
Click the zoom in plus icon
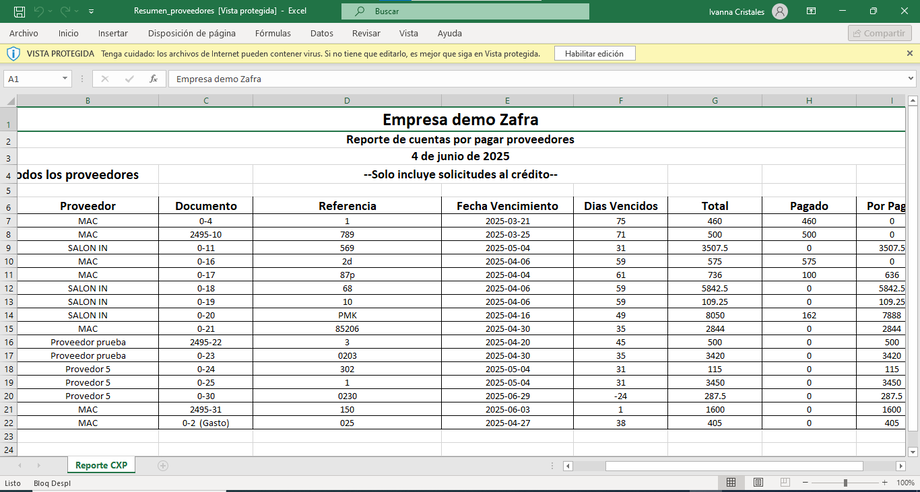(x=885, y=483)
